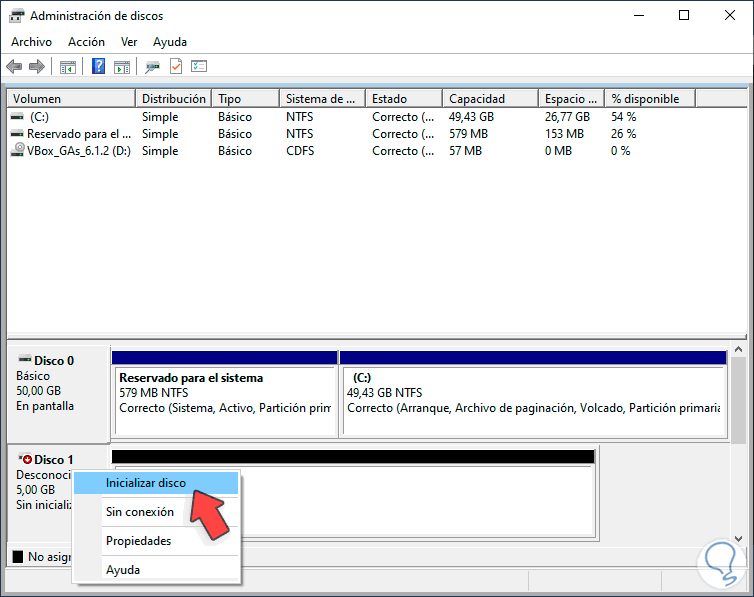Sort by the Distribución column header

174,99
